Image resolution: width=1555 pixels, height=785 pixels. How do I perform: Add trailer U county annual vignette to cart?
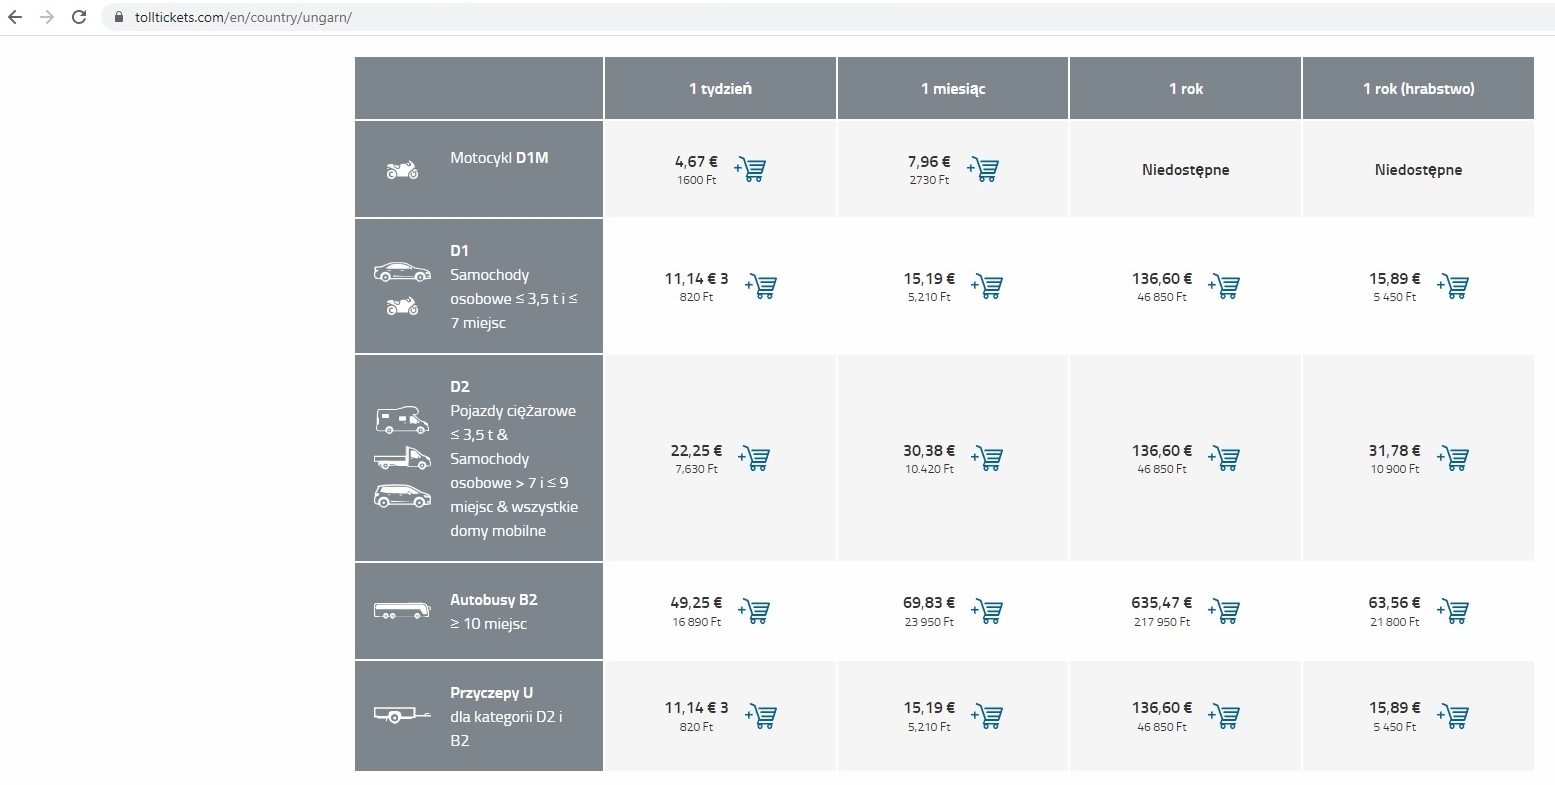pyautogui.click(x=1454, y=717)
